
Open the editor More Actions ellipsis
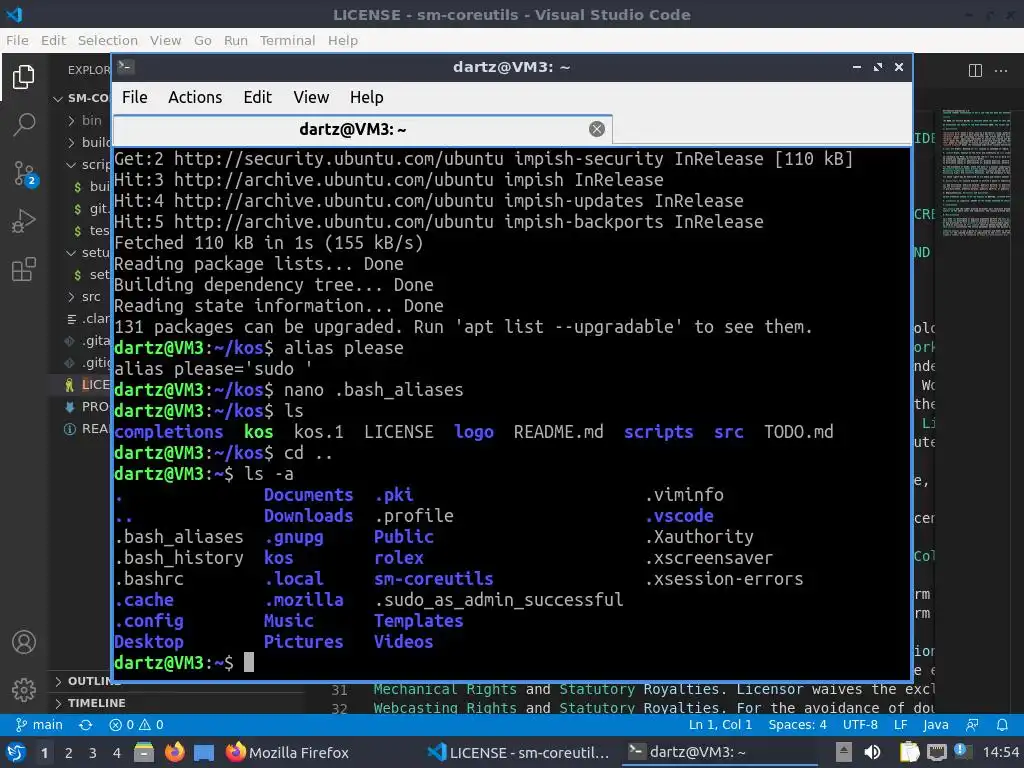point(1000,71)
